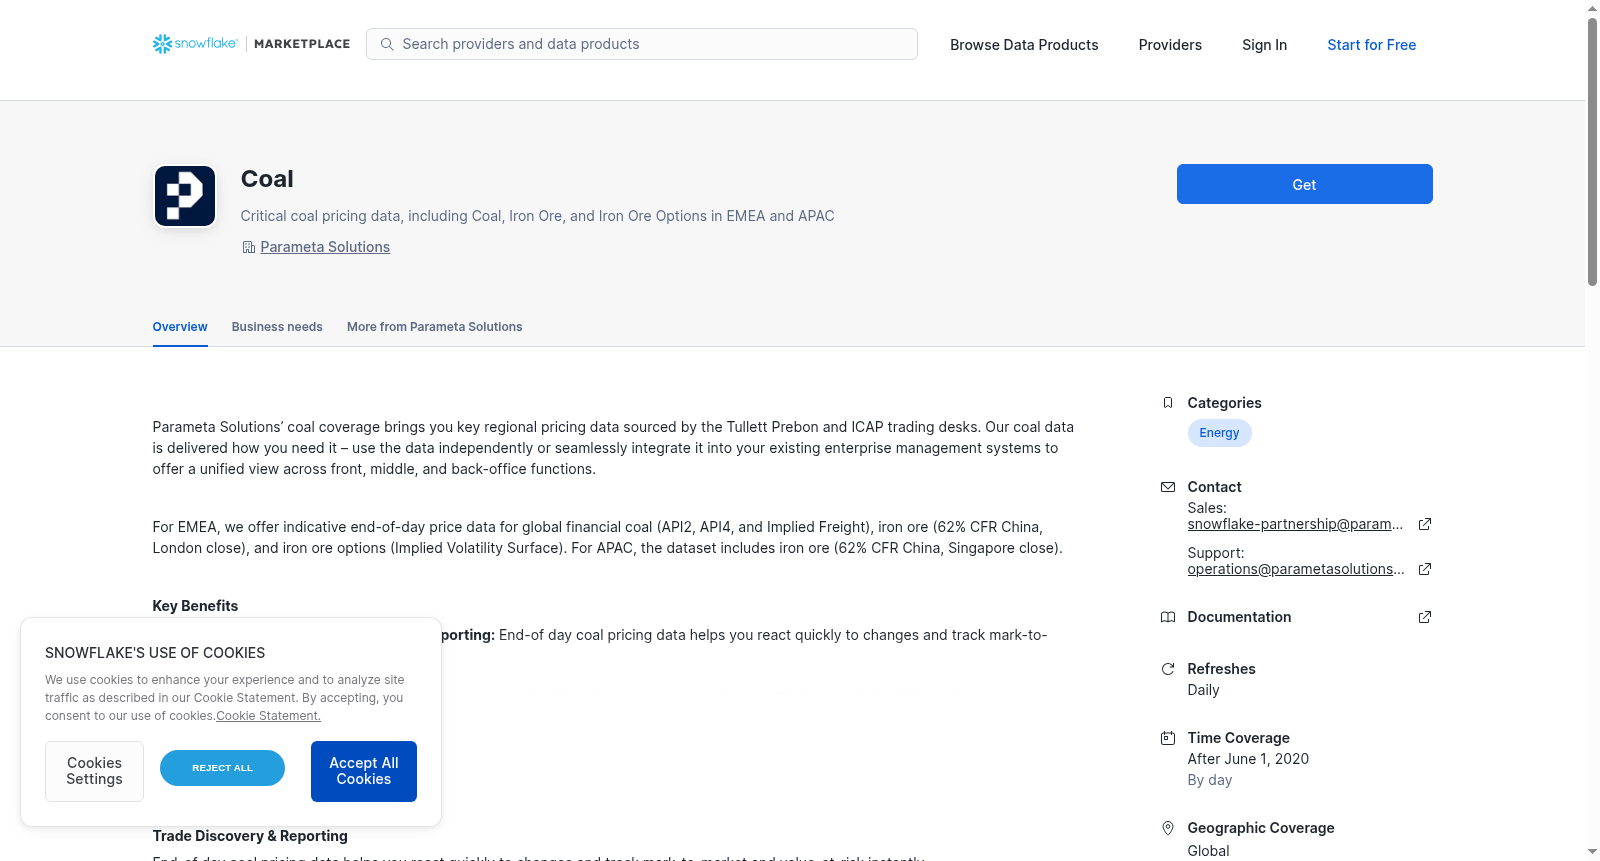Click the Global coverage value
This screenshot has height=861, width=1600.
click(1208, 851)
